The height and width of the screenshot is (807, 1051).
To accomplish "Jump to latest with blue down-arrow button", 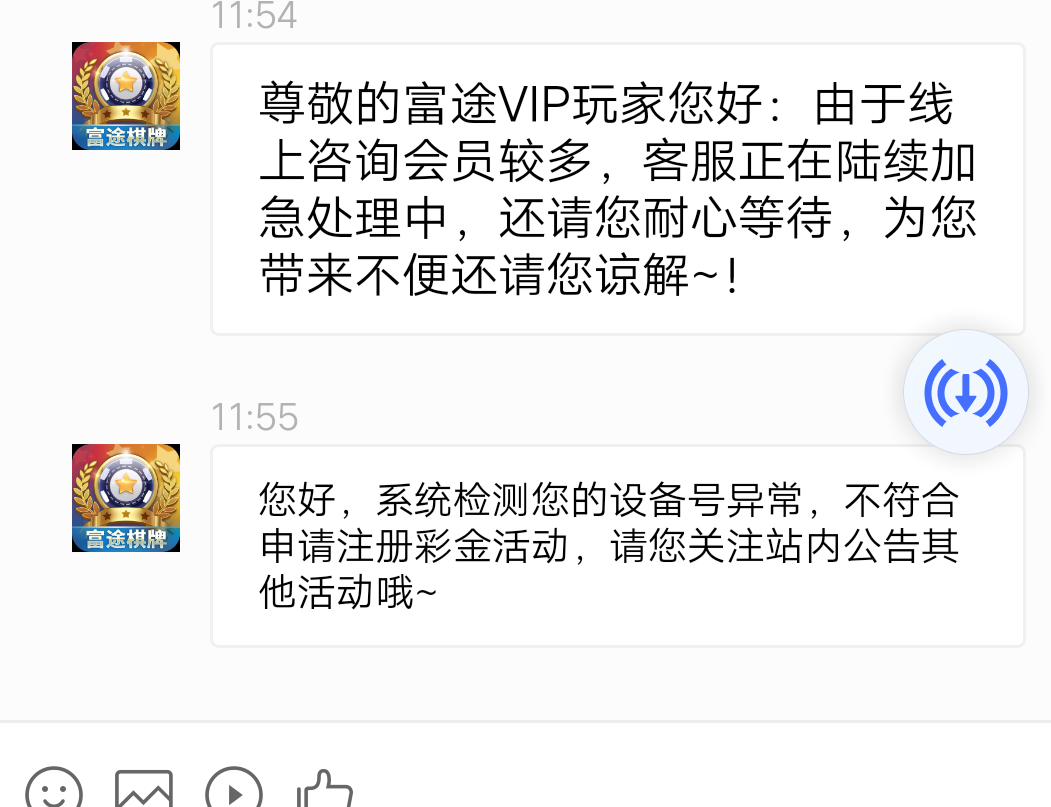I will (x=966, y=392).
